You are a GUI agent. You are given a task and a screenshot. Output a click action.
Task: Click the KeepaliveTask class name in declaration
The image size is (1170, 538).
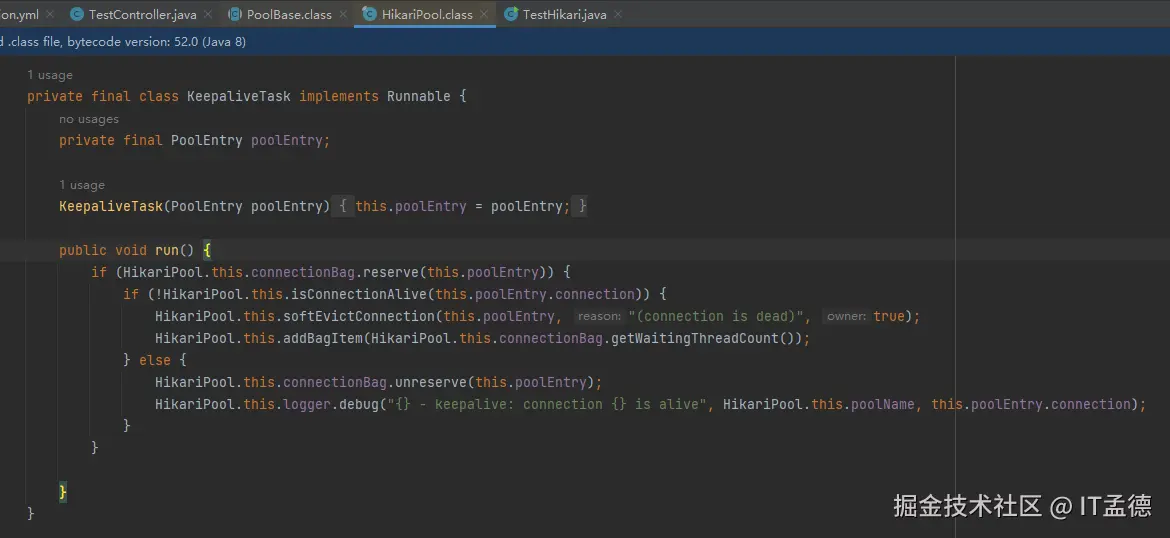tap(239, 96)
